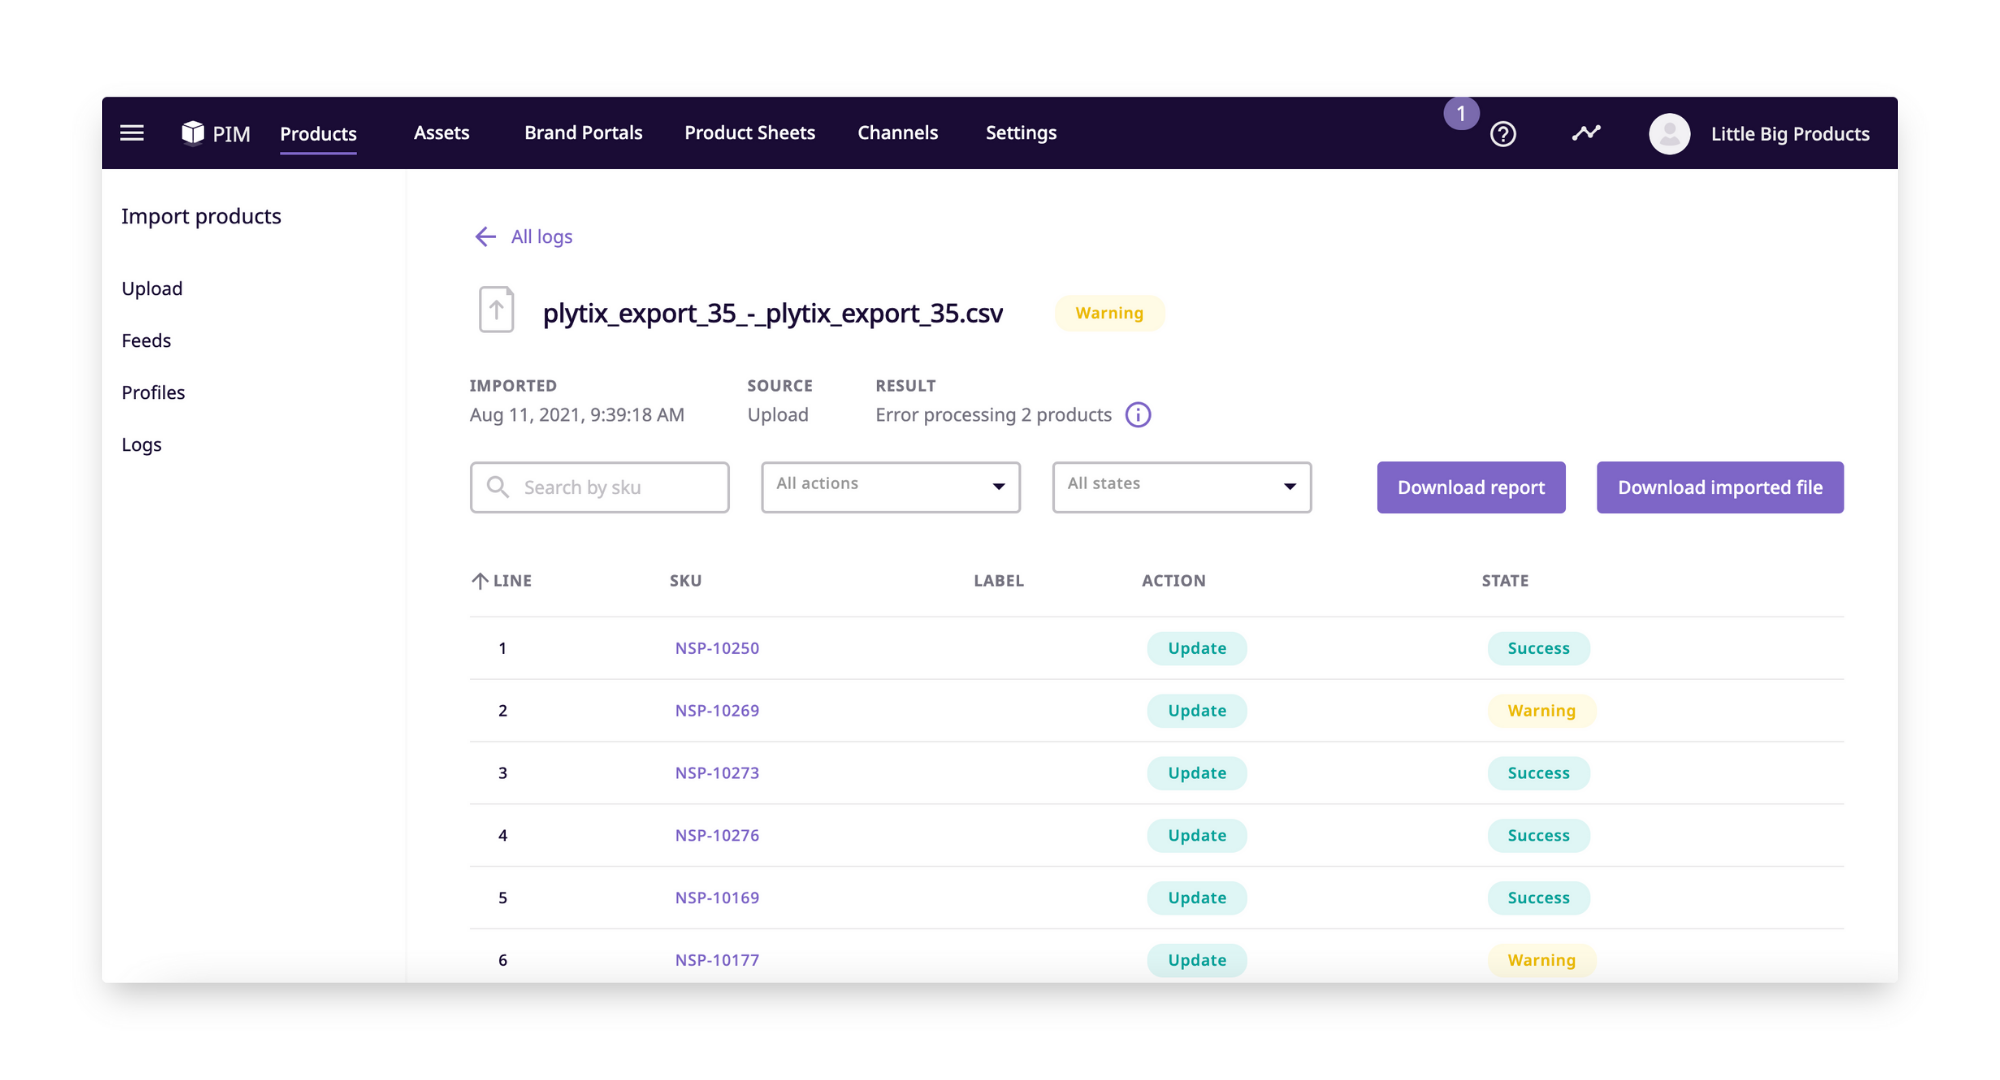Open product NSP-10269 link

(x=717, y=710)
